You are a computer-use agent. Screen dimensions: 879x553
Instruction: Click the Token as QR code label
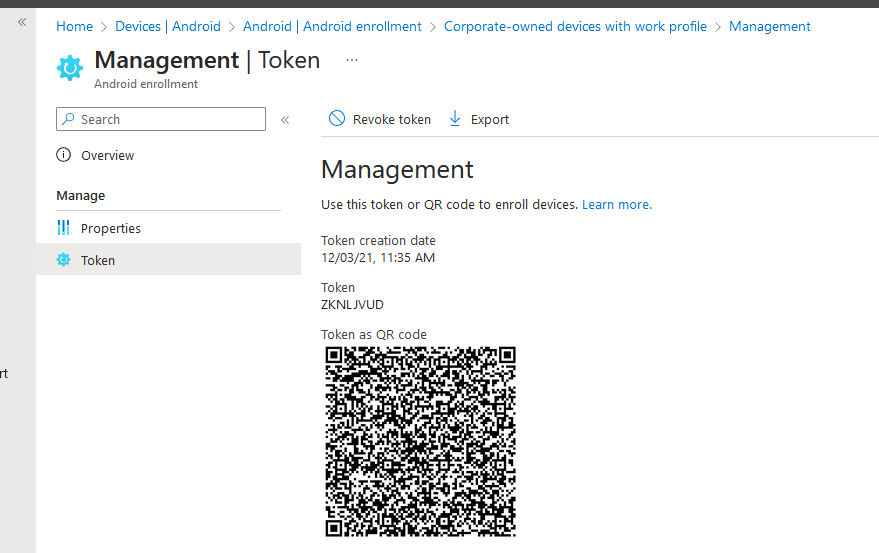pos(374,335)
